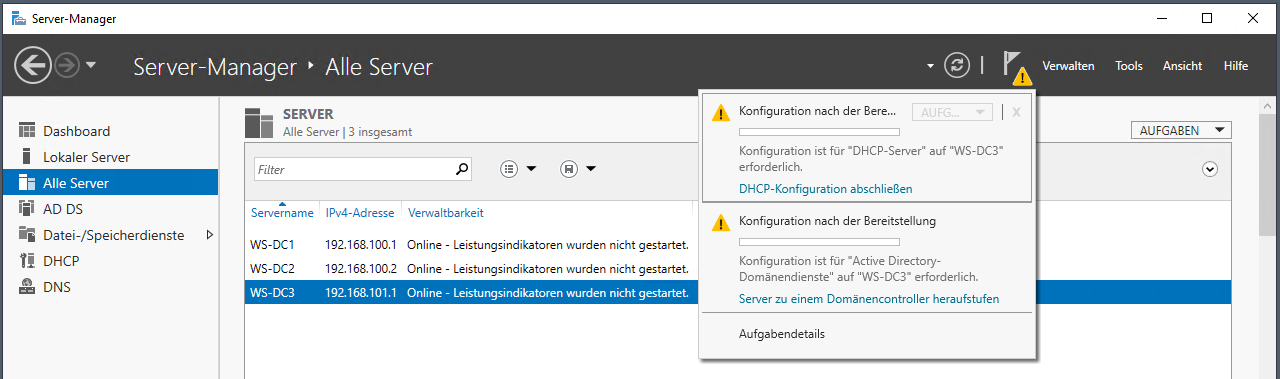Viewport: 1280px width, 379px height.
Task: Click the SERVER tile header icon
Action: click(x=259, y=122)
